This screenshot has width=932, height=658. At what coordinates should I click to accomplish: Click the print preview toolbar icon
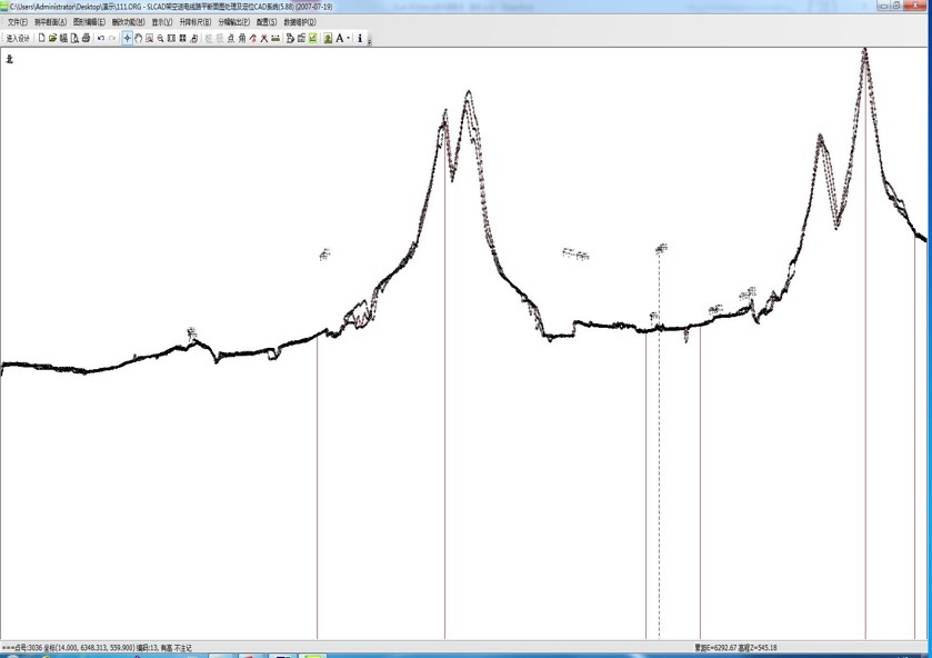(x=74, y=38)
